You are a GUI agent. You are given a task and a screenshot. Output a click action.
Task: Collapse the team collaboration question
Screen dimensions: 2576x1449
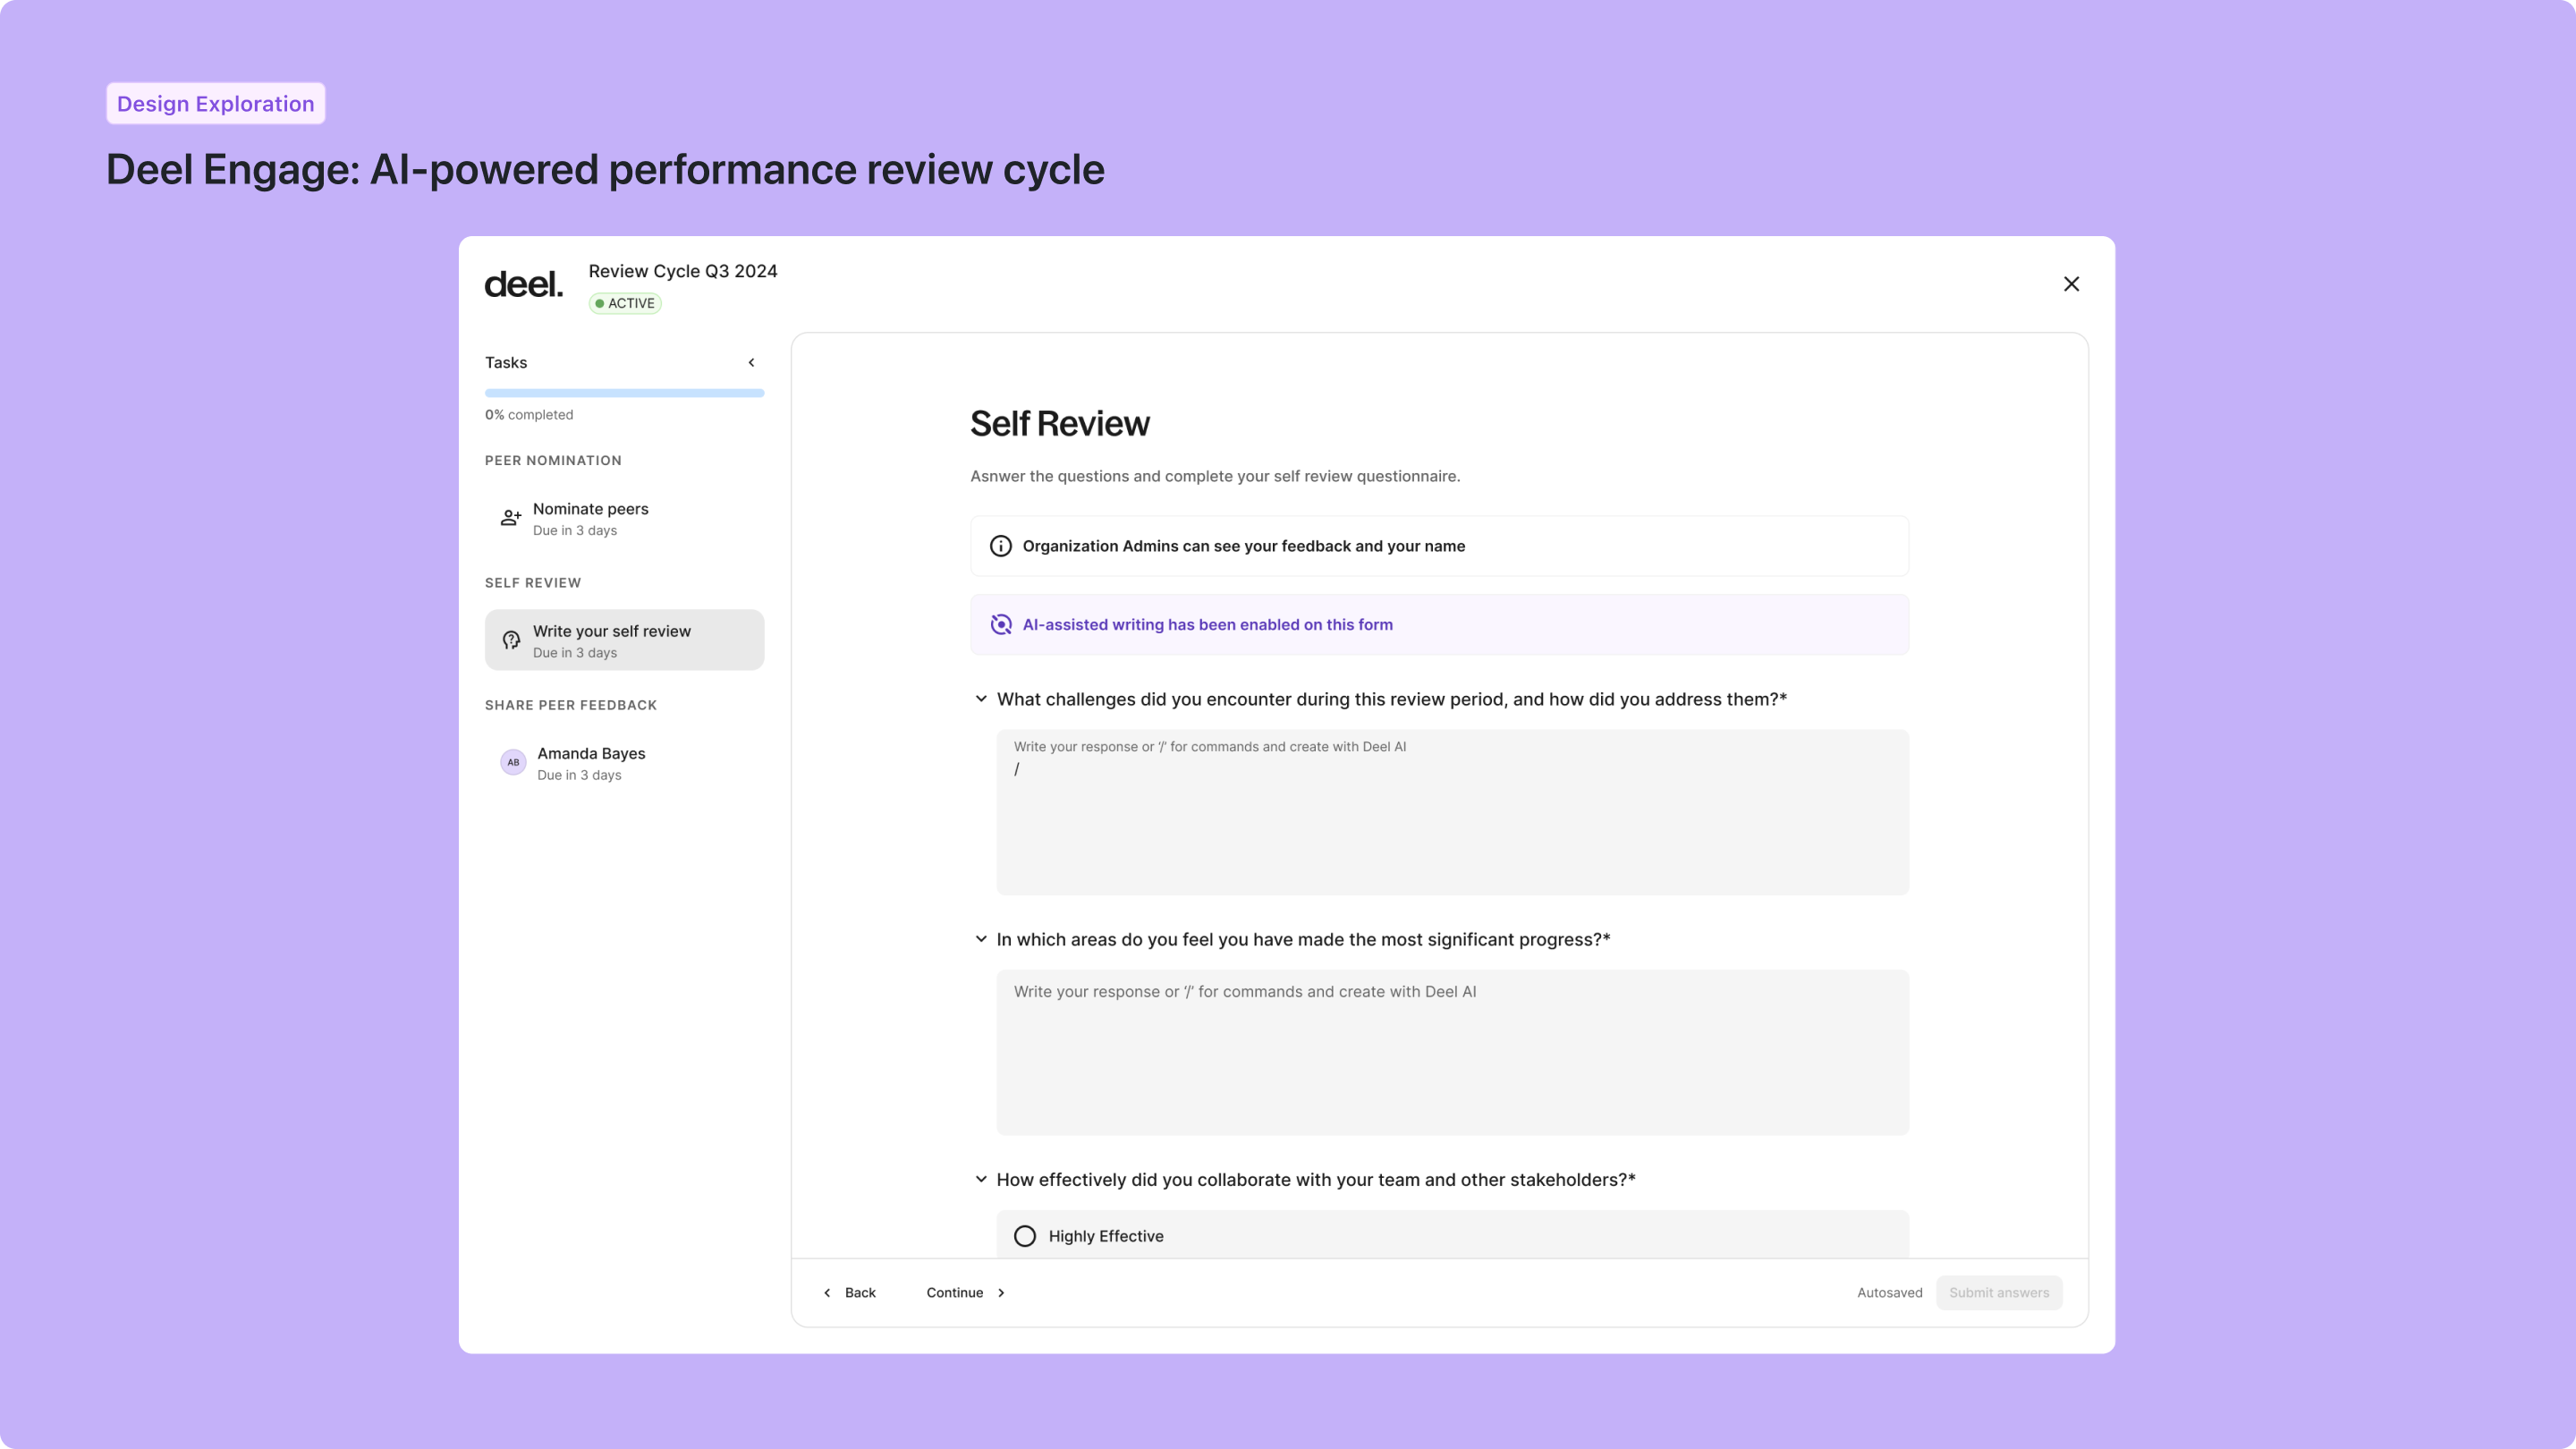pyautogui.click(x=981, y=1180)
